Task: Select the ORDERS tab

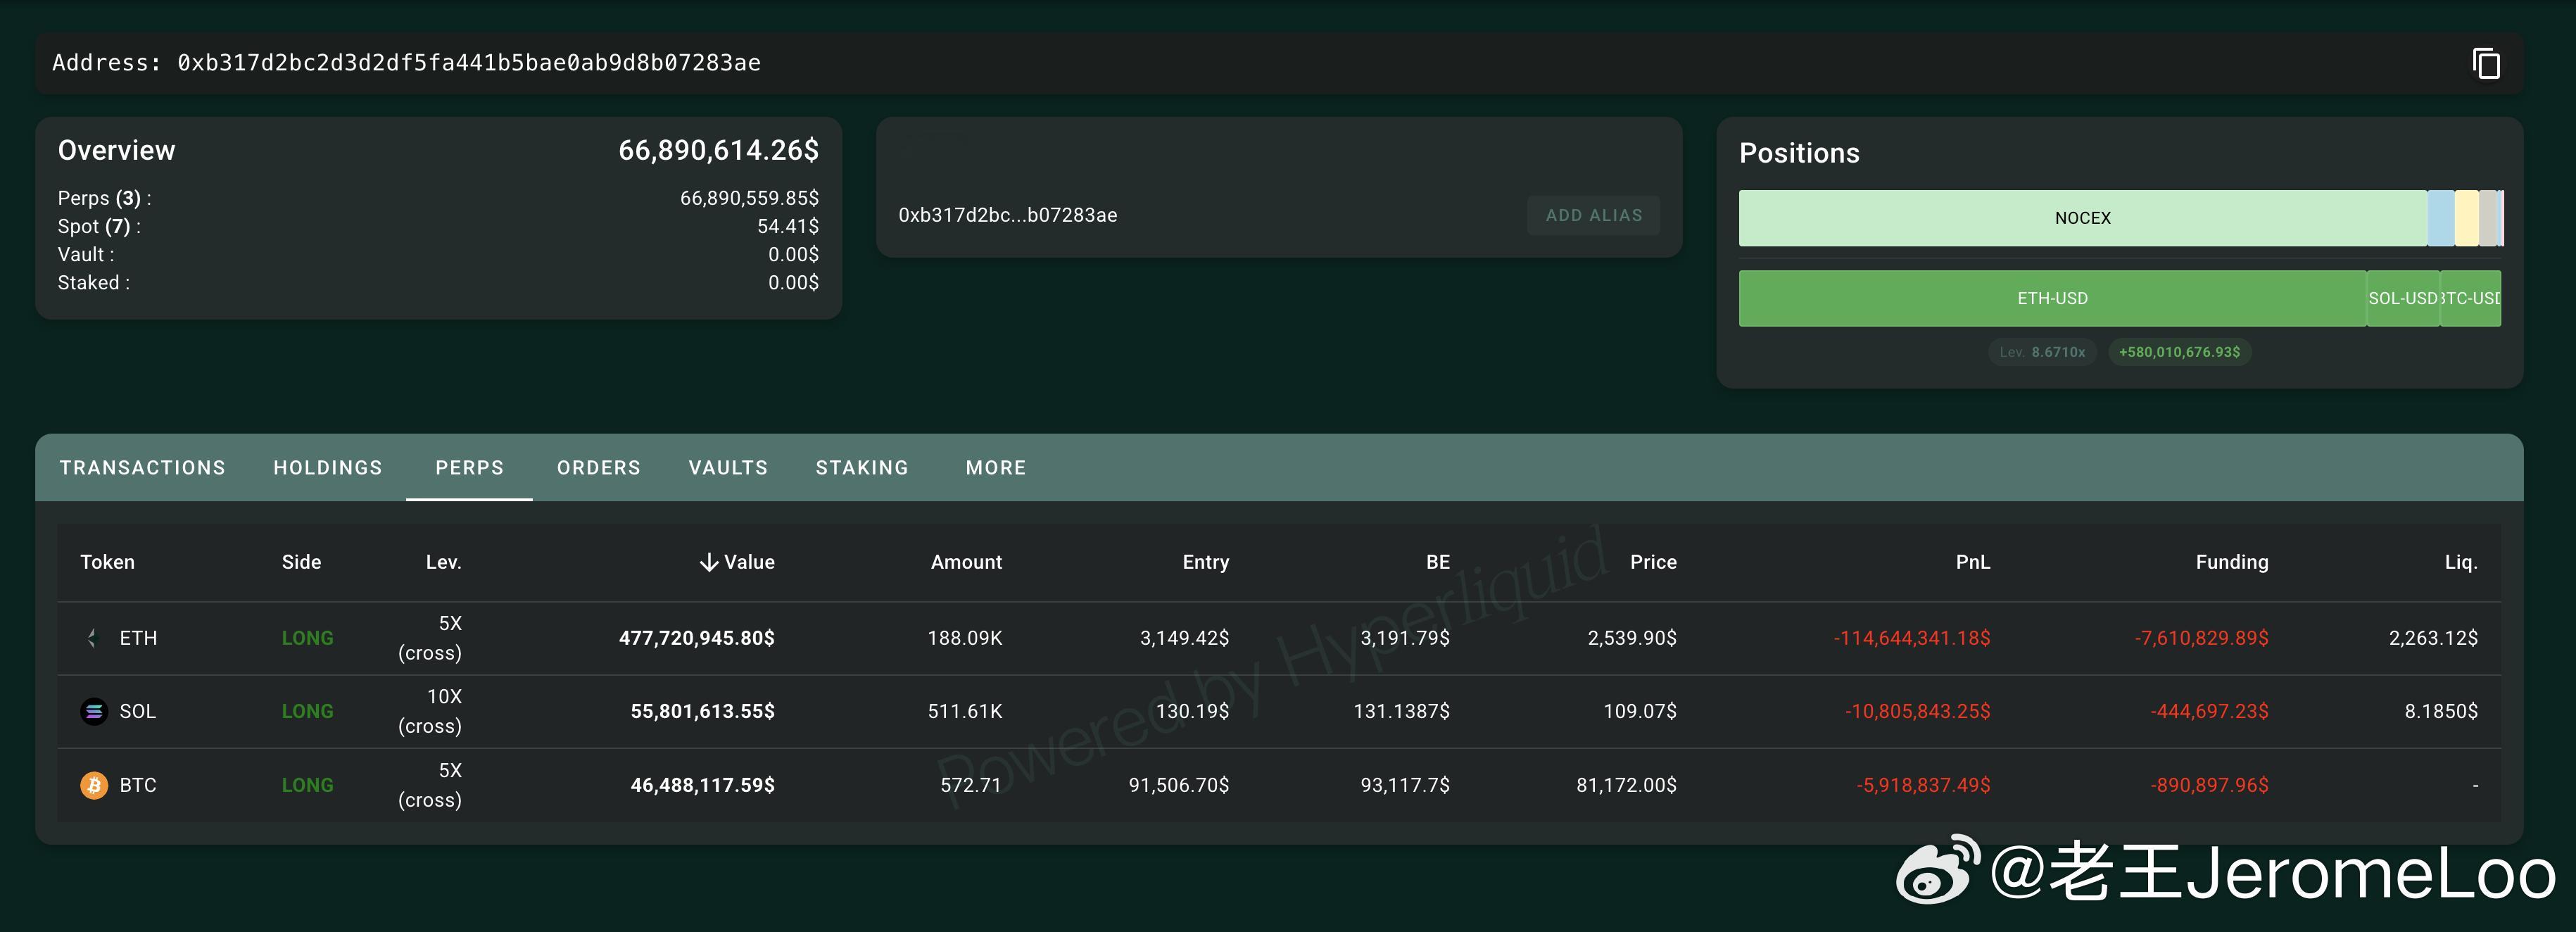Action: [598, 468]
